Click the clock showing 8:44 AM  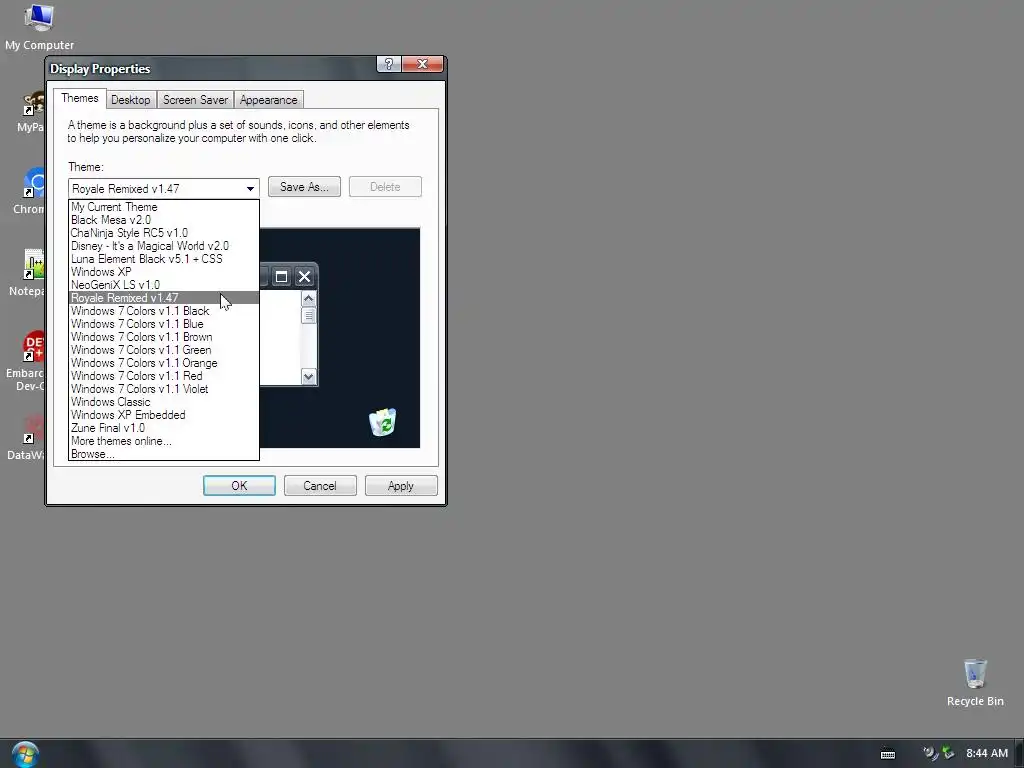(x=987, y=753)
